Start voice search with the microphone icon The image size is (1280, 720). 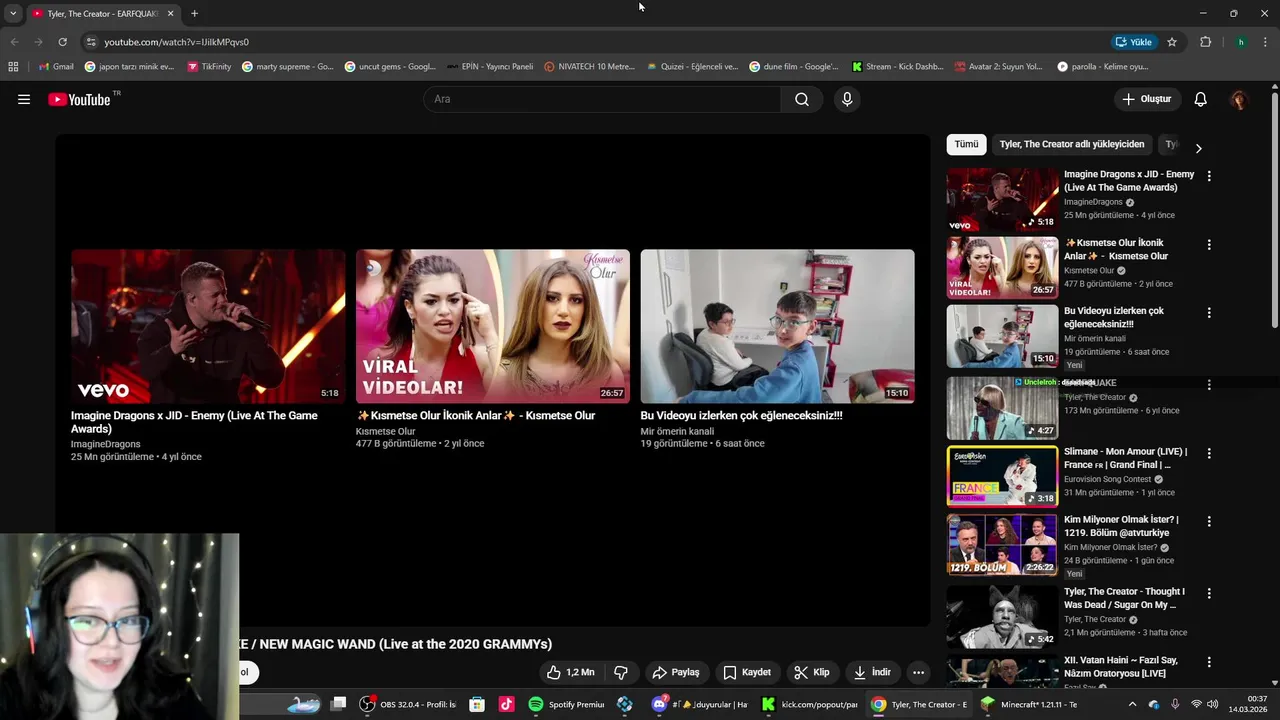pyautogui.click(x=847, y=99)
